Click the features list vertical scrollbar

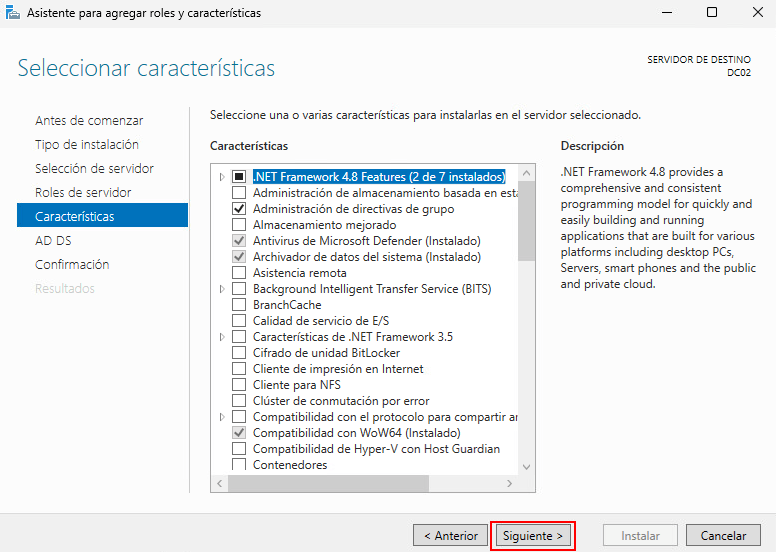527,220
